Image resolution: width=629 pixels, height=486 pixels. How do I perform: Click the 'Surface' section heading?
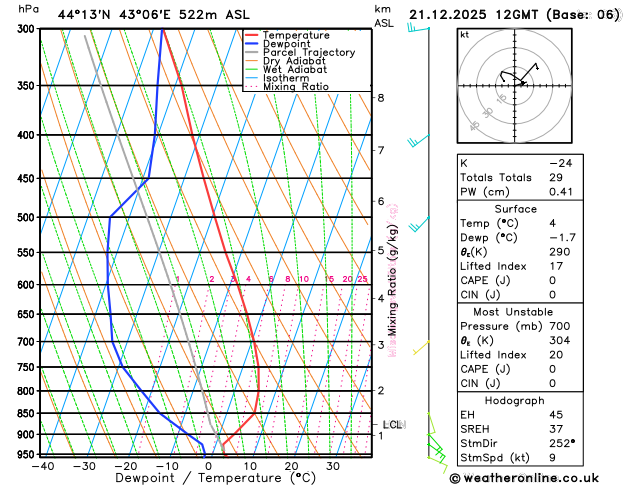click(x=515, y=209)
